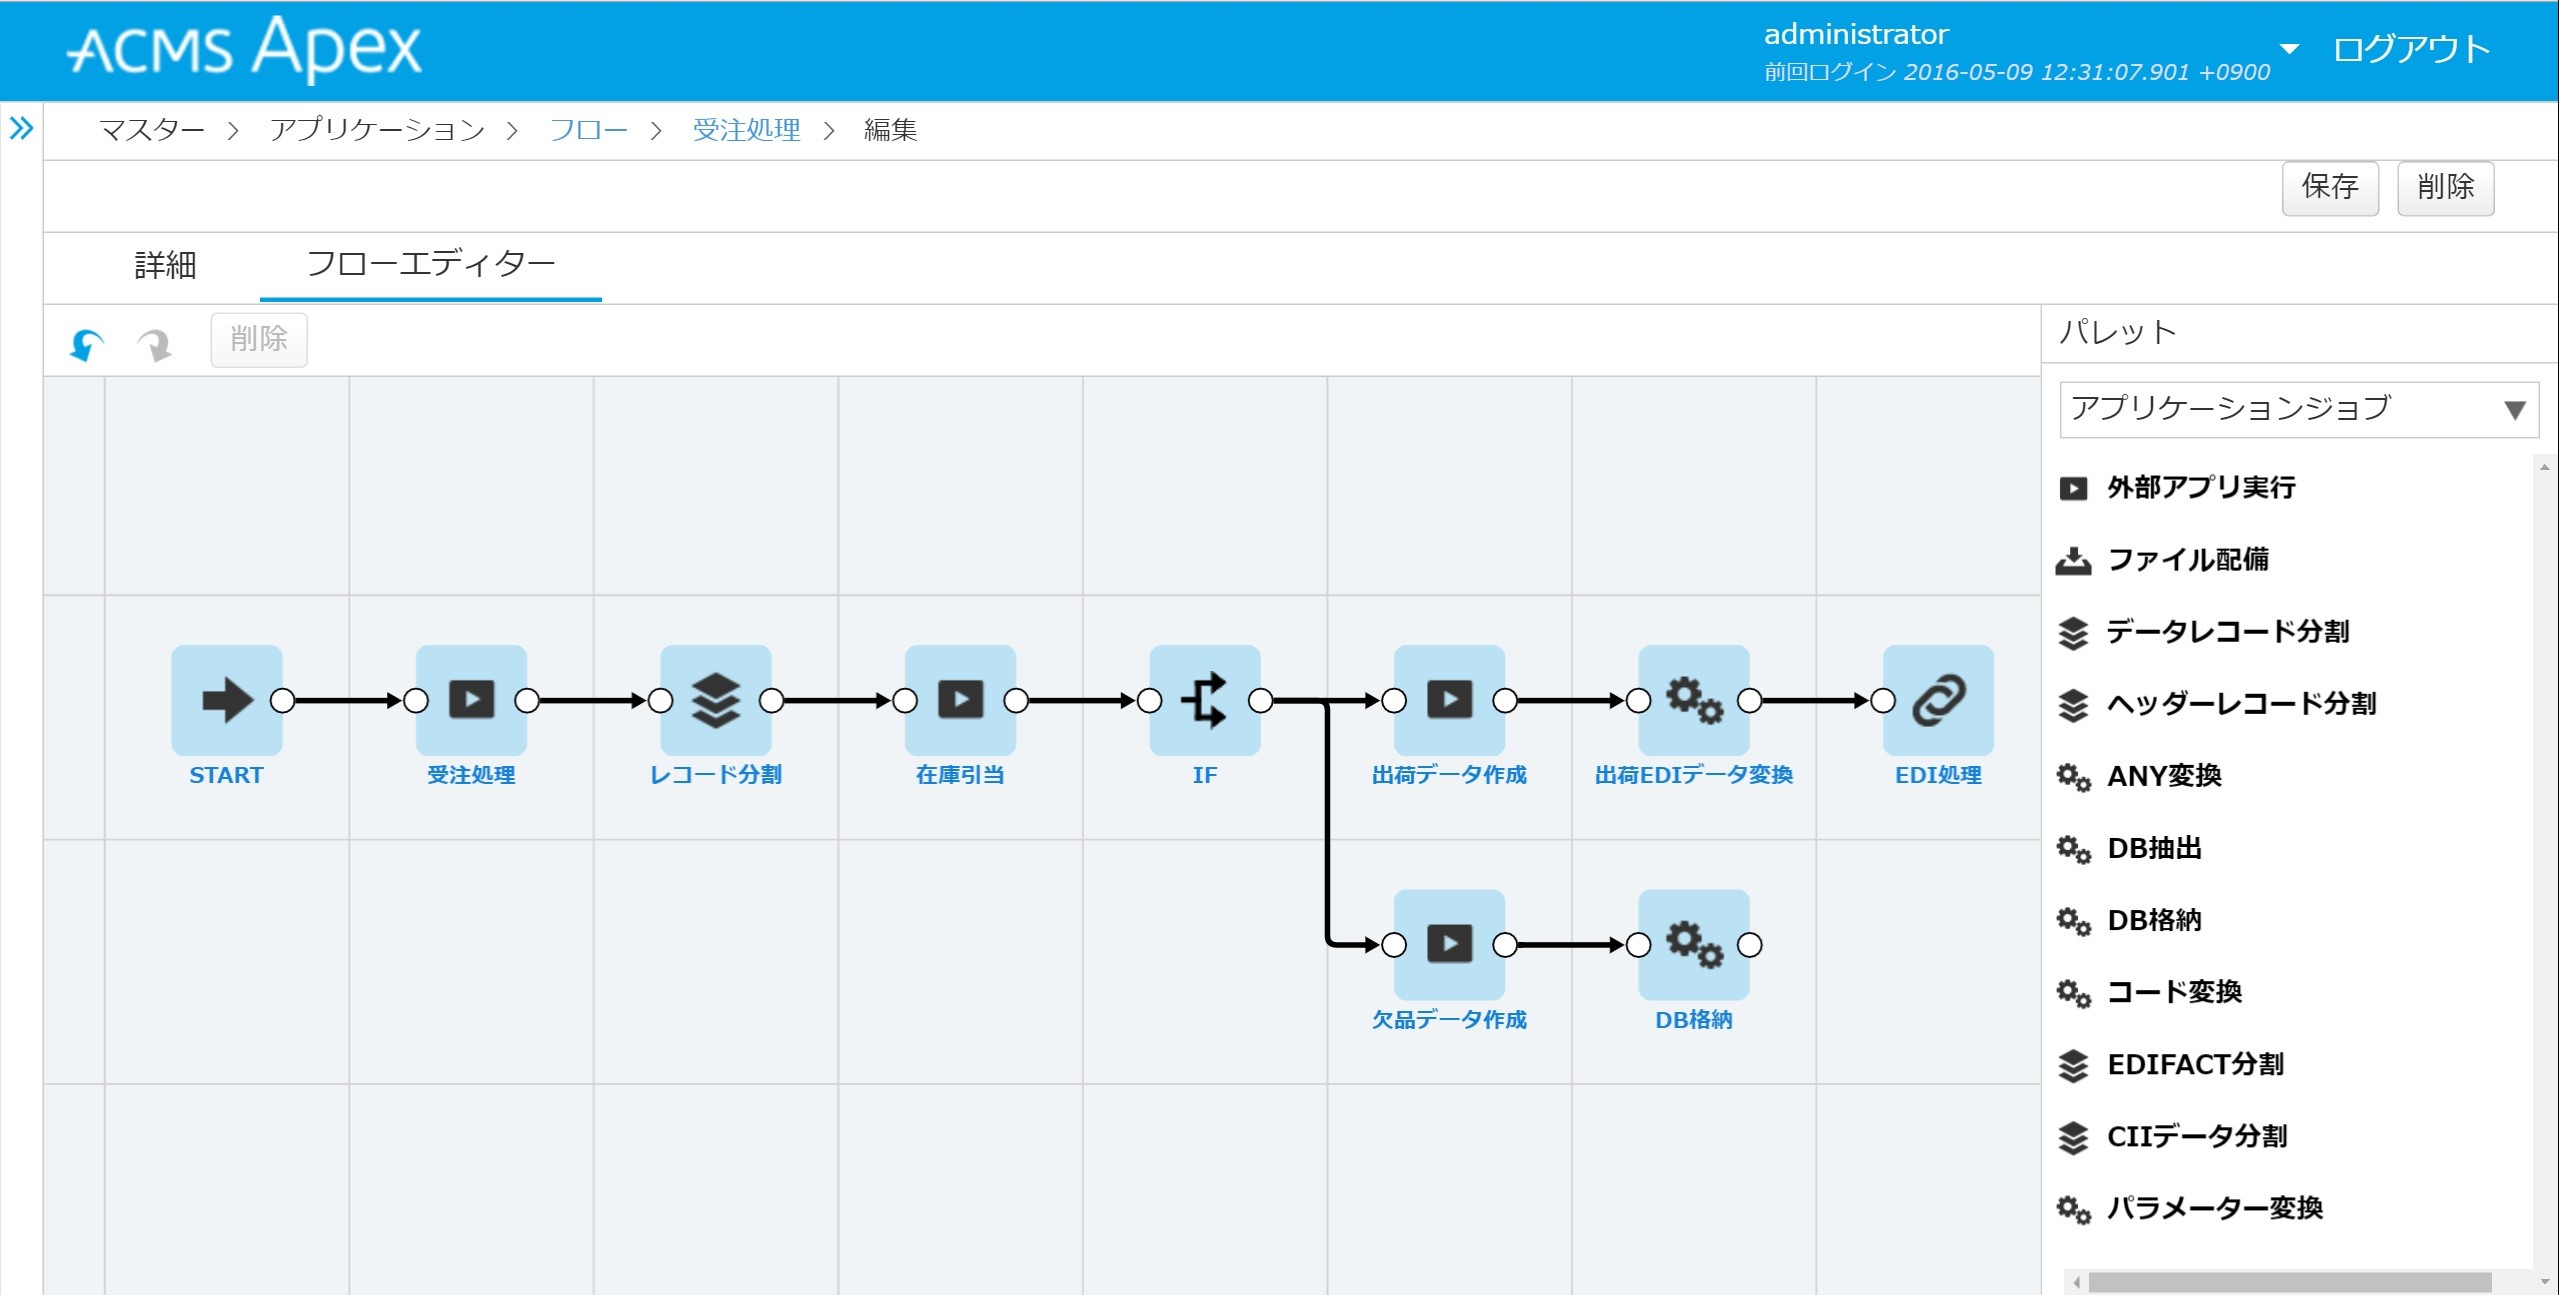Image resolution: width=2559 pixels, height=1295 pixels.
Task: Select the 受注処理 flow node icon
Action: pos(471,700)
